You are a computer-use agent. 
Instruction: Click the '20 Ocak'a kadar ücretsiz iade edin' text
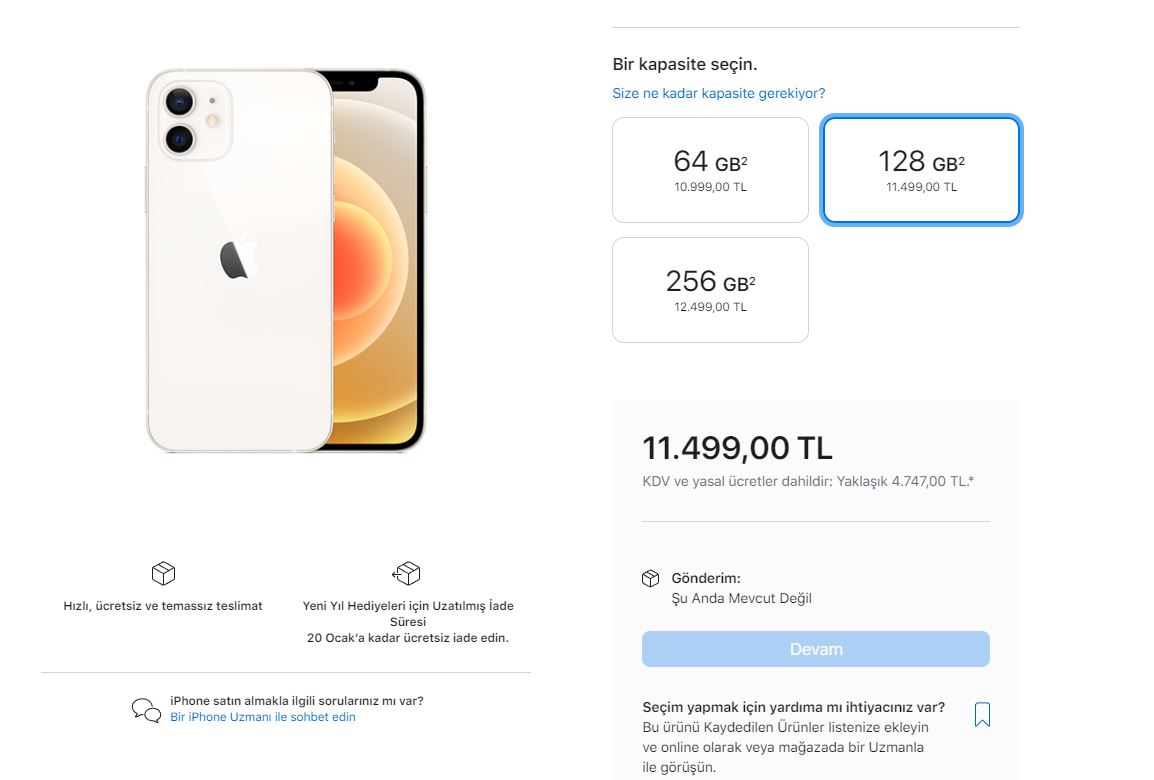click(407, 637)
